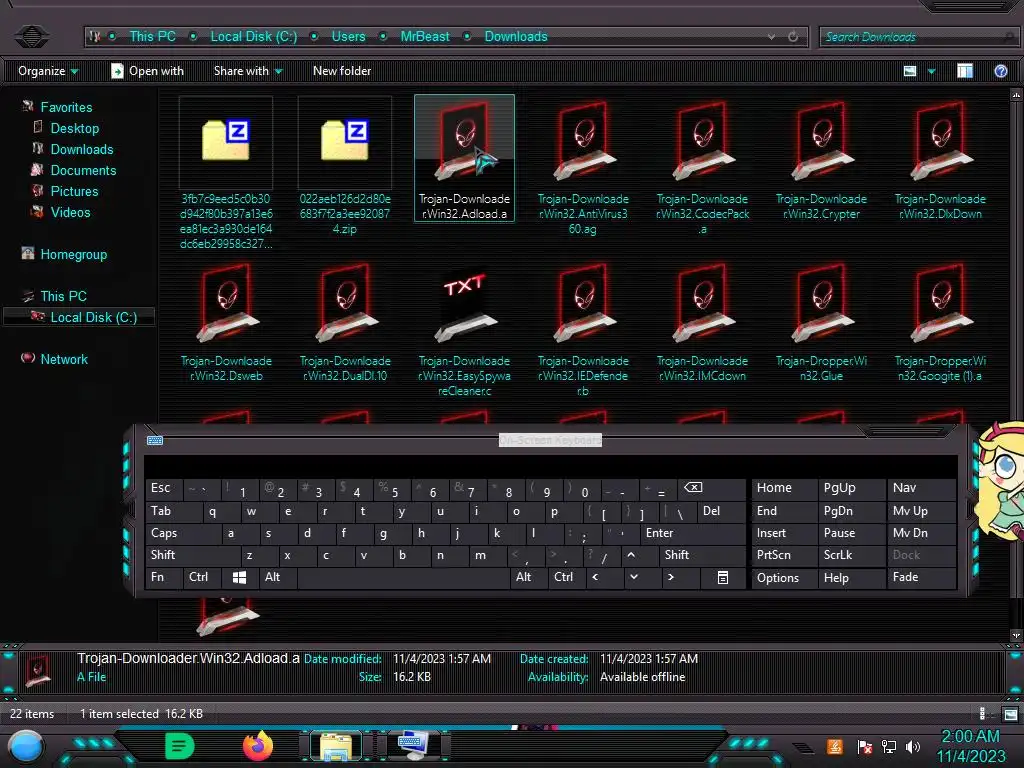Expand the Homegroup node in sidebar
The image size is (1024, 768).
[64, 255]
